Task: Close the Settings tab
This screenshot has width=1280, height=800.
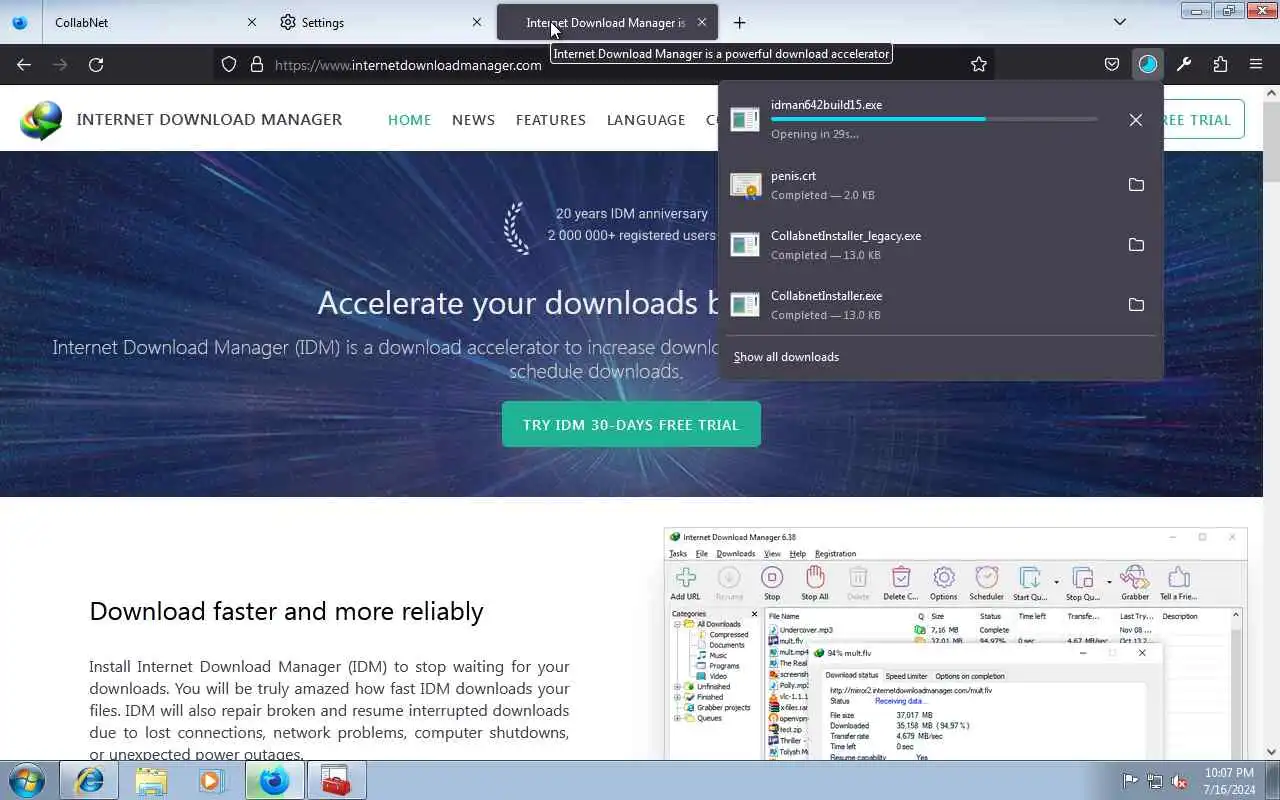Action: point(477,22)
